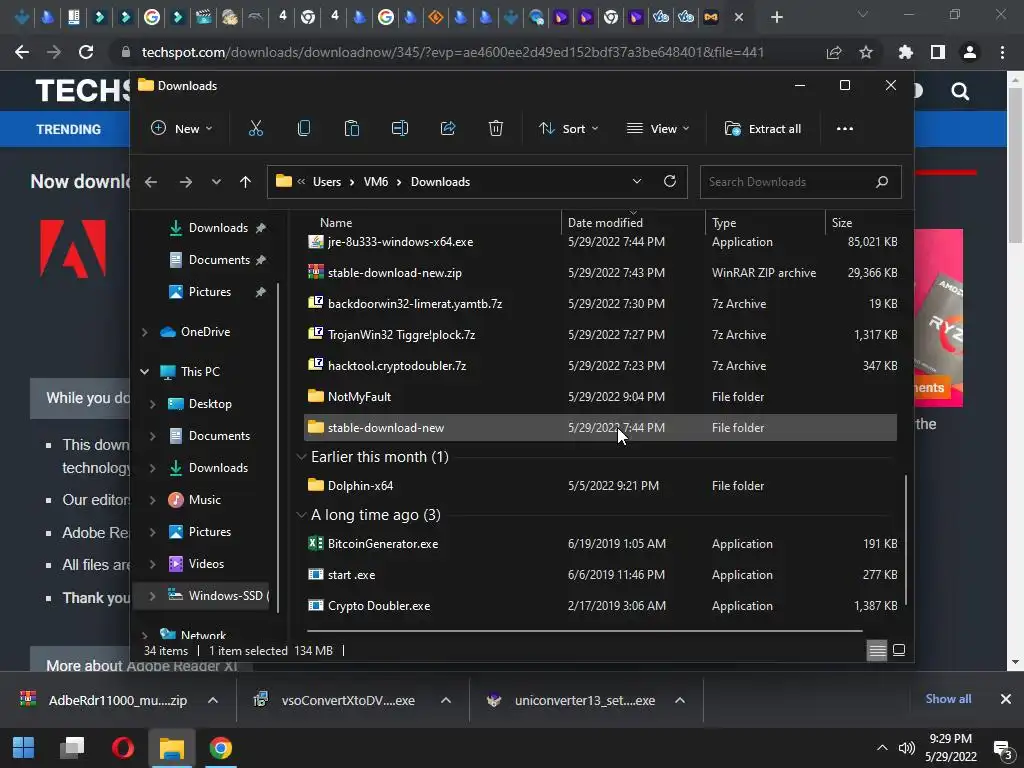Click the Share icon in toolbar
Viewport: 1024px width, 768px height.
pyautogui.click(x=448, y=128)
